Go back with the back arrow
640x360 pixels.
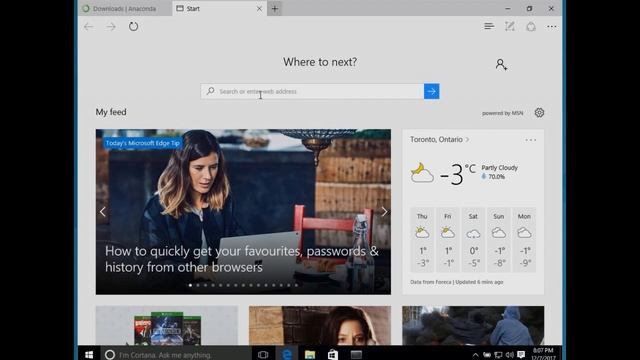coord(89,27)
